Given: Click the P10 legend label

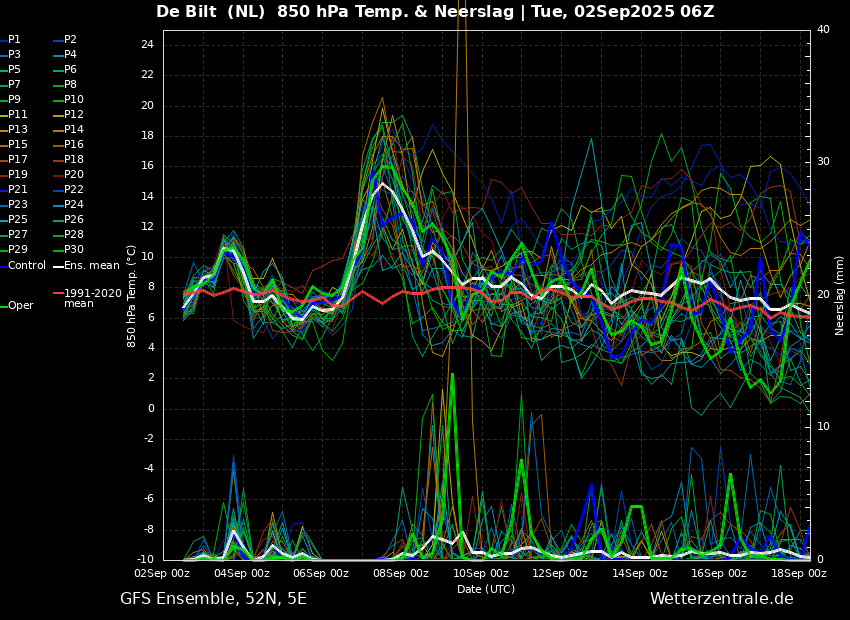Looking at the screenshot, I should 73,100.
